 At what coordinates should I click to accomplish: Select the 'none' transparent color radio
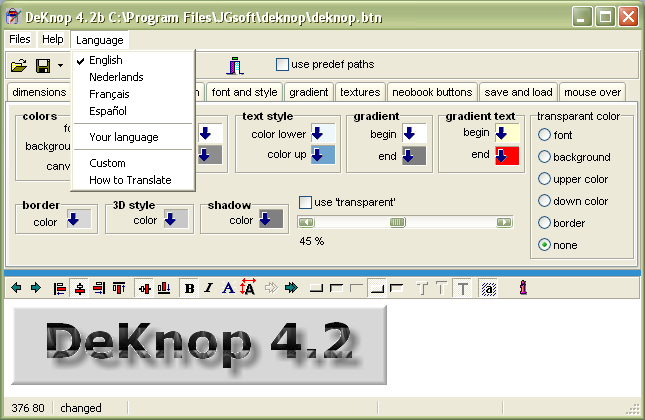click(x=544, y=245)
